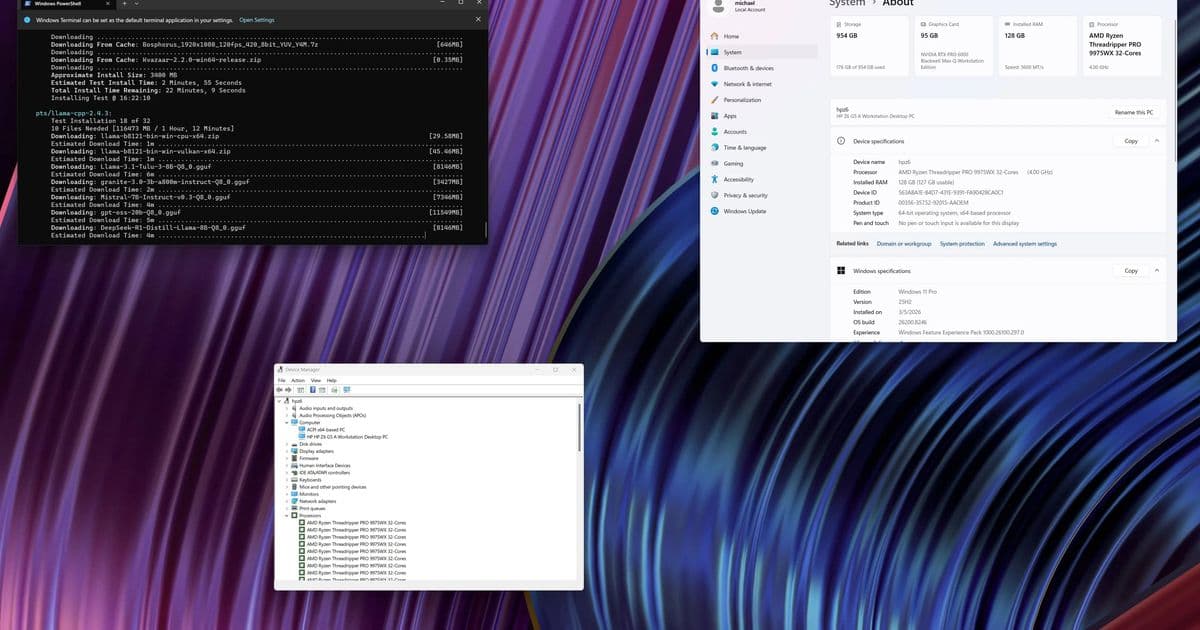
Task: Open Network & internet from the sidebar
Action: pyautogui.click(x=750, y=84)
